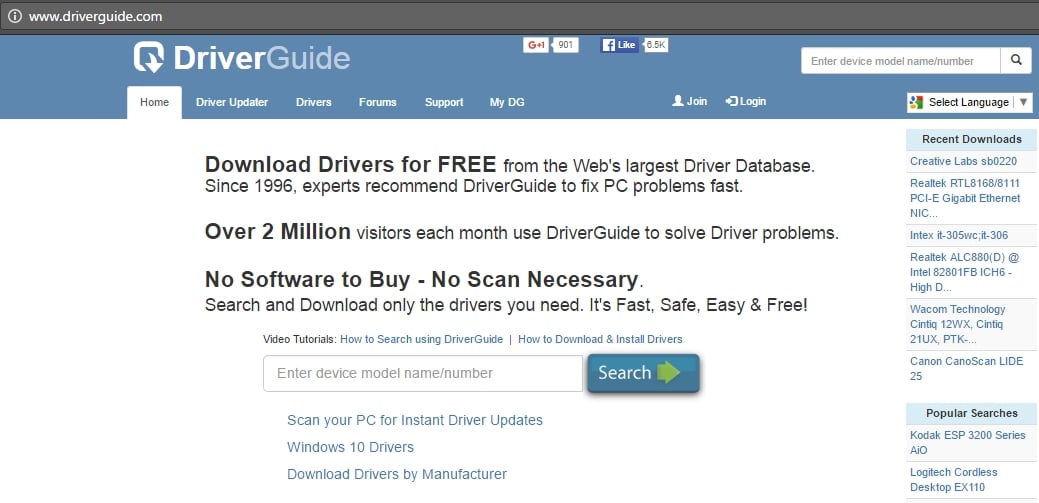Open the Support menu item

pyautogui.click(x=444, y=102)
